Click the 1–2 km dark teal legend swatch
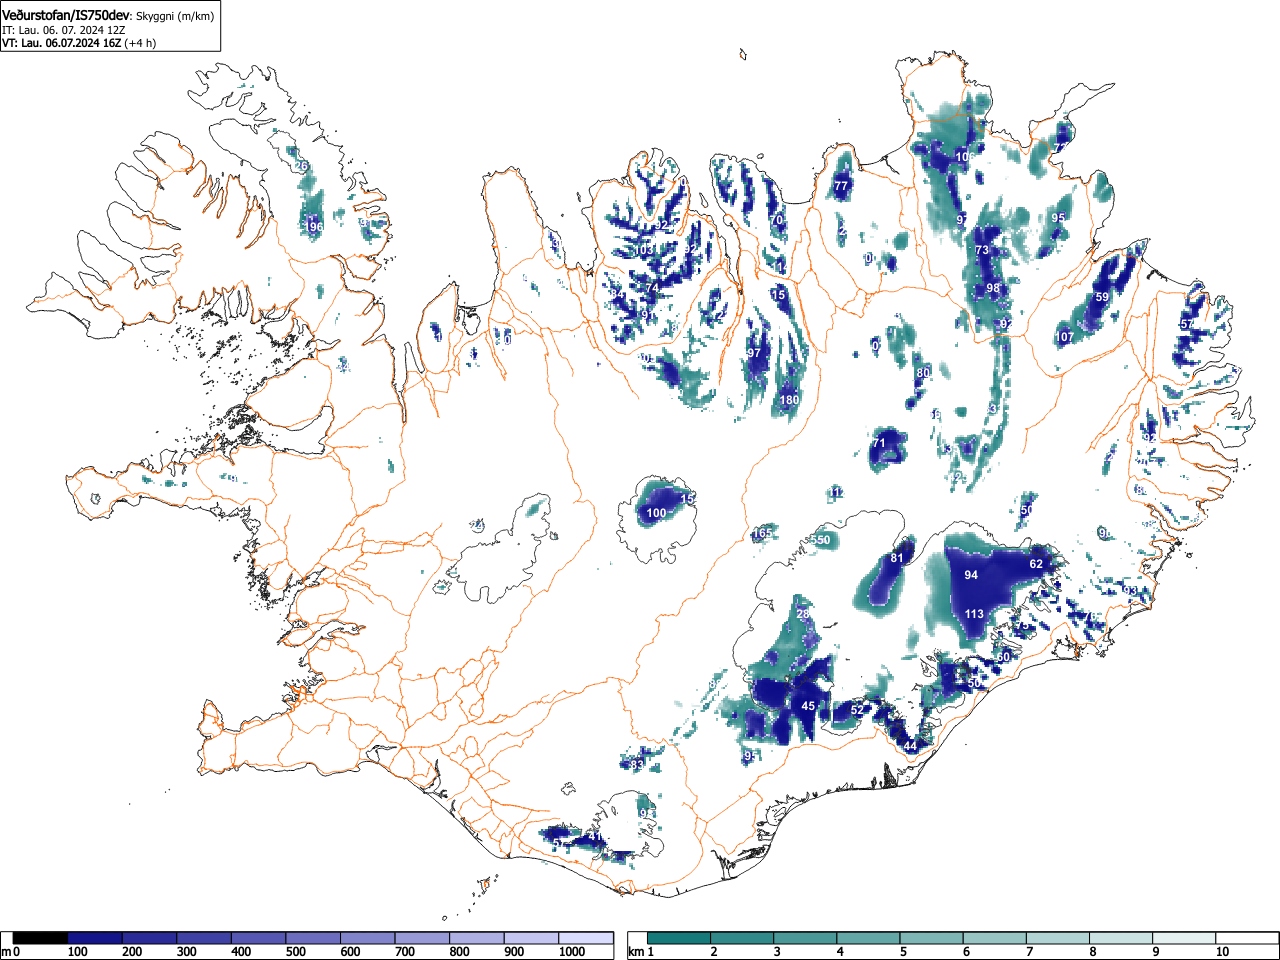 pyautogui.click(x=680, y=938)
